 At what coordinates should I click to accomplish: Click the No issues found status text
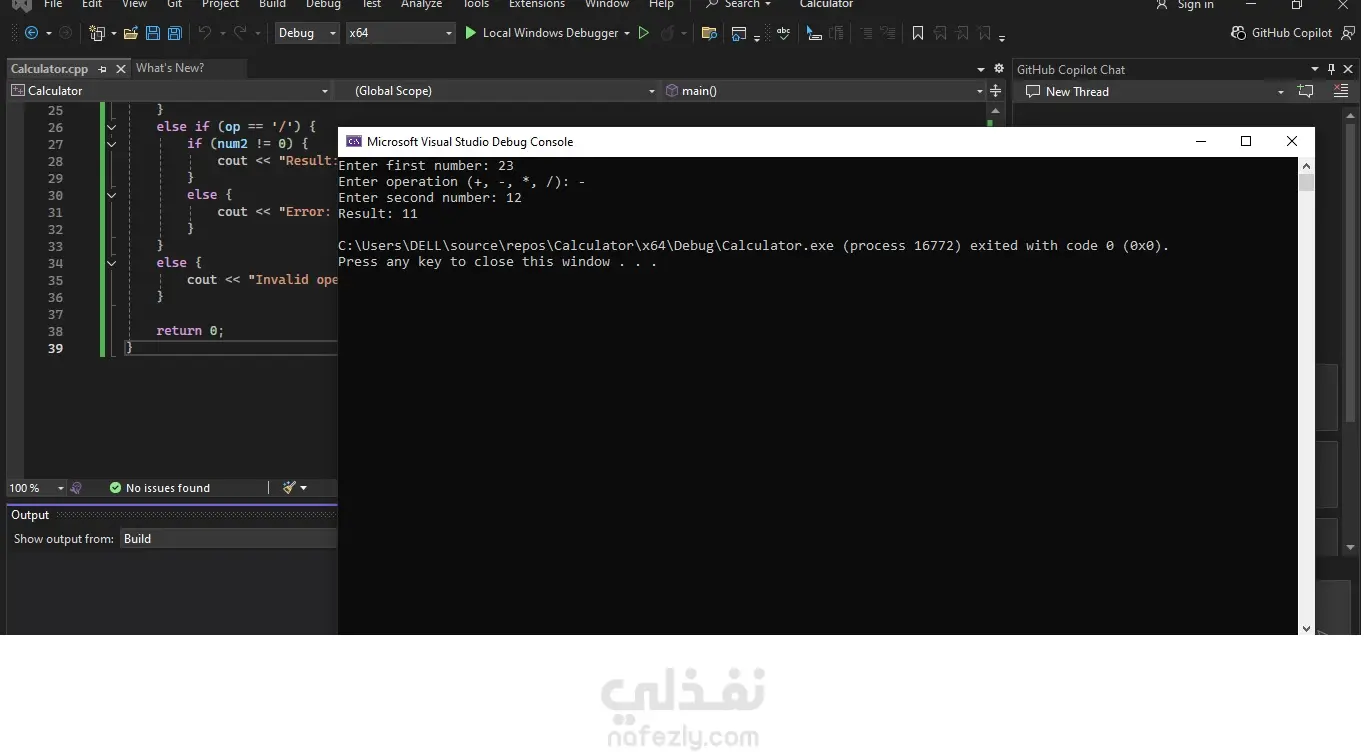click(168, 488)
